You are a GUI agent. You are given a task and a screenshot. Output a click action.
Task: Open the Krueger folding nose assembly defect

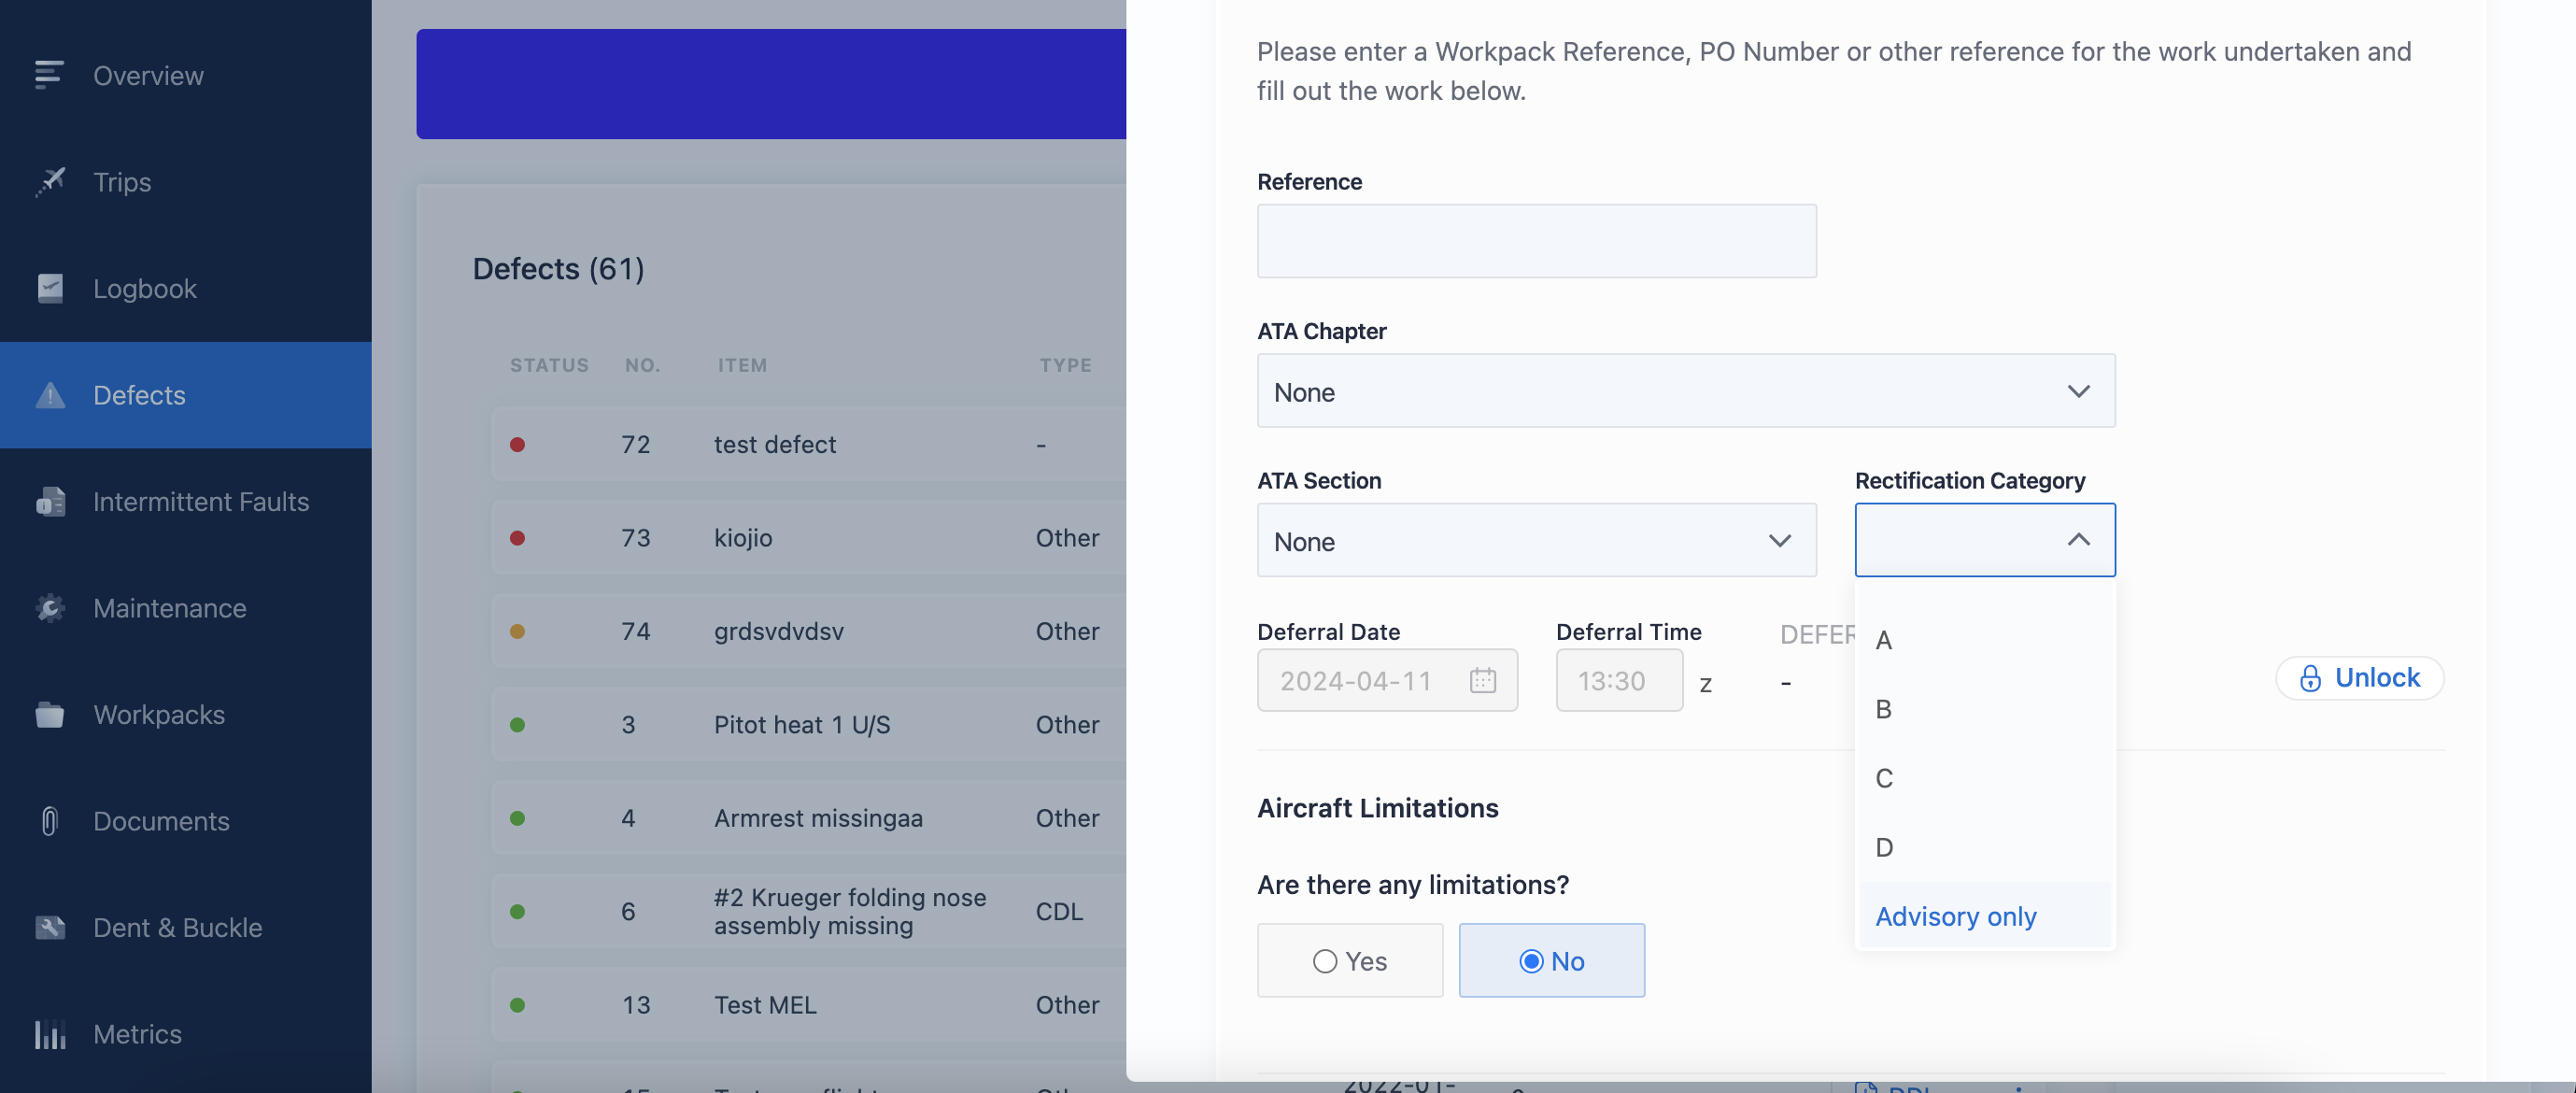809,911
